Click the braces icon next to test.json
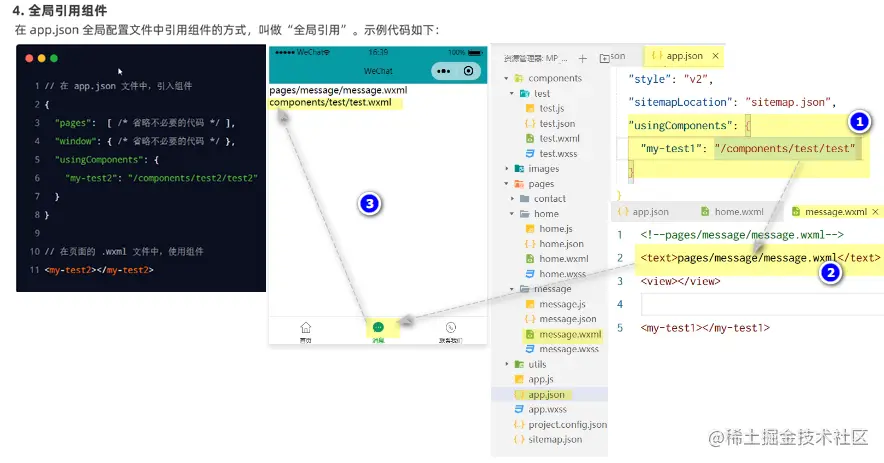Screen dimensions: 884x463 (x=530, y=124)
